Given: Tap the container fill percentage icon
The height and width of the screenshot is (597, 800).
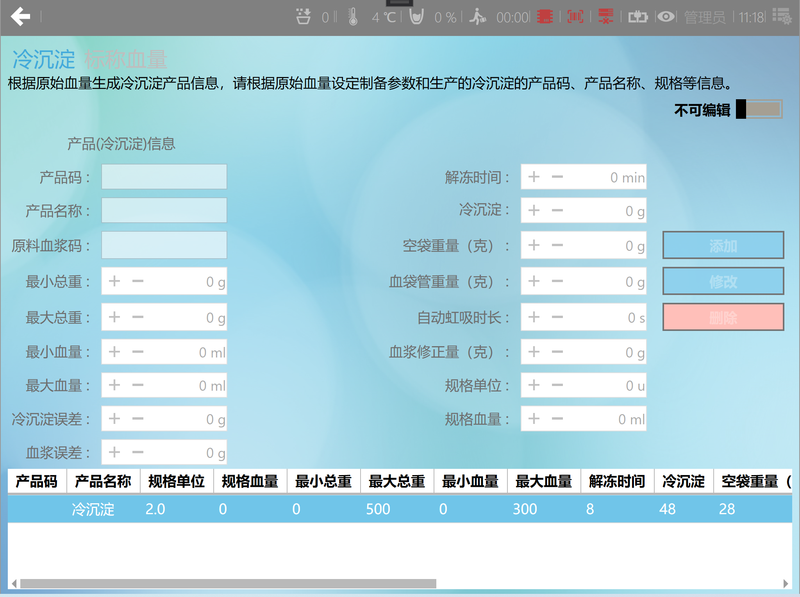Looking at the screenshot, I should coord(416,17).
